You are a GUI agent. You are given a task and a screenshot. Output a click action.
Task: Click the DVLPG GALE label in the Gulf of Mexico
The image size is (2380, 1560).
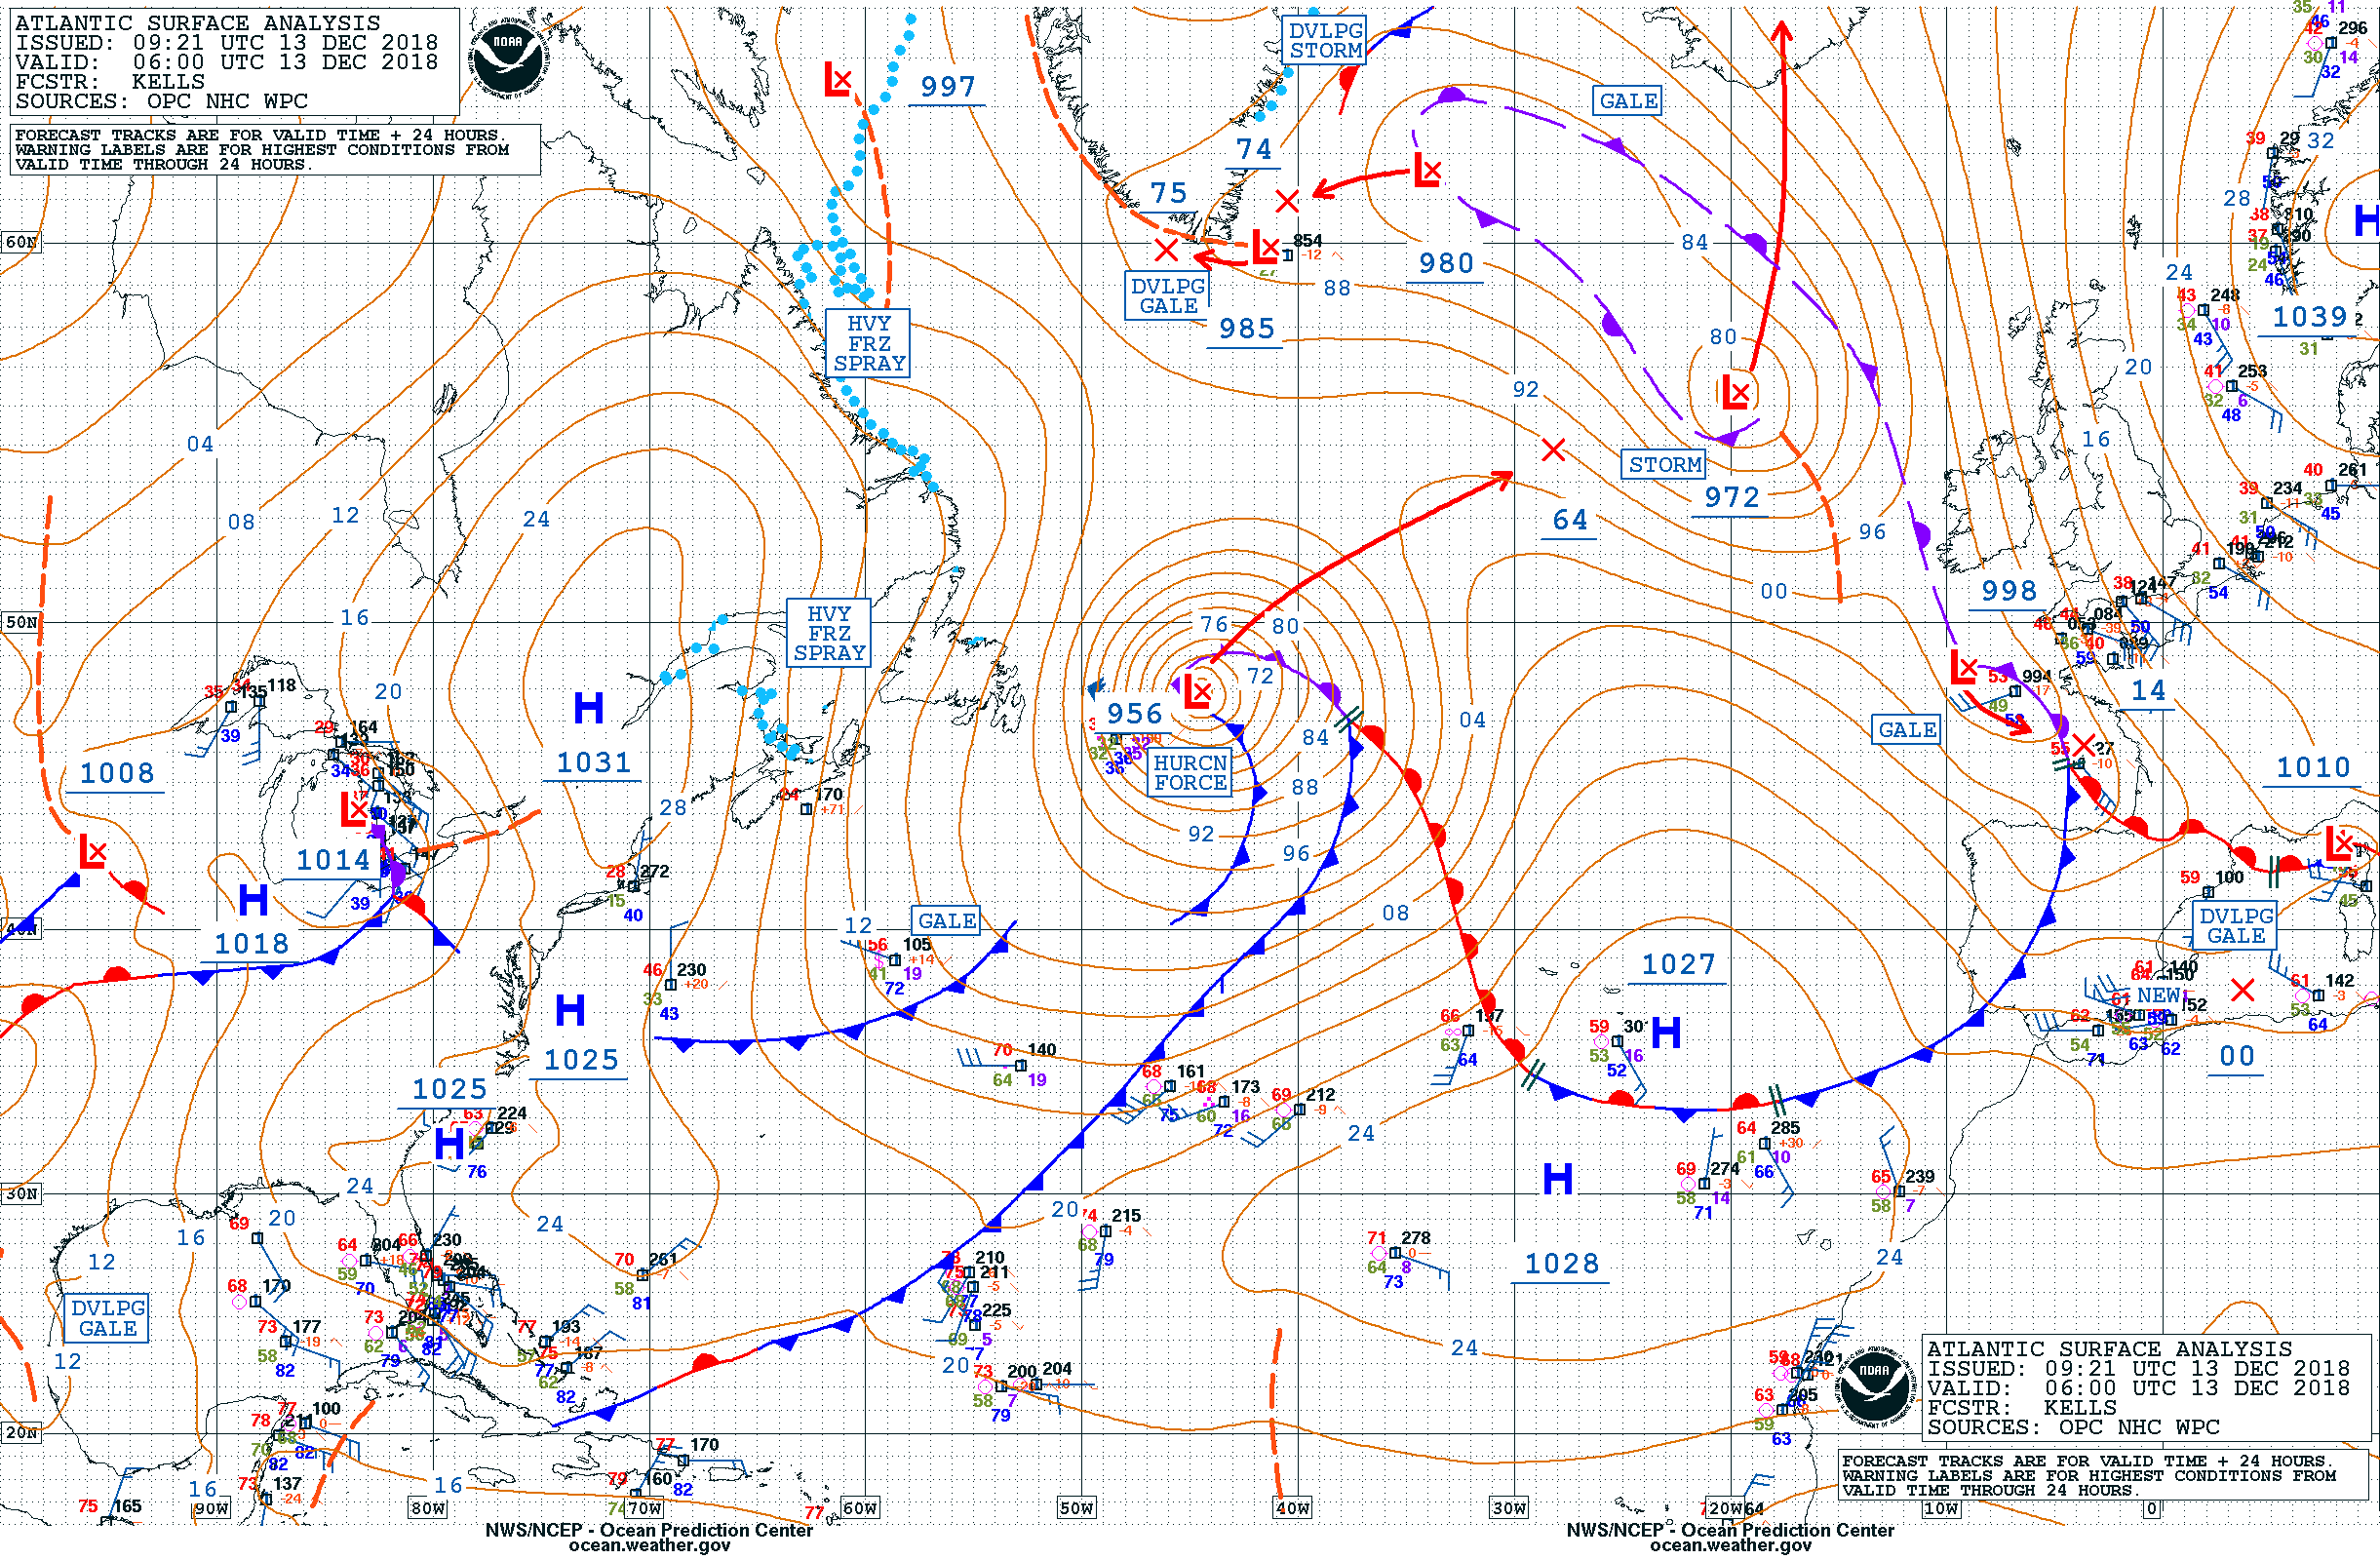(x=108, y=1318)
